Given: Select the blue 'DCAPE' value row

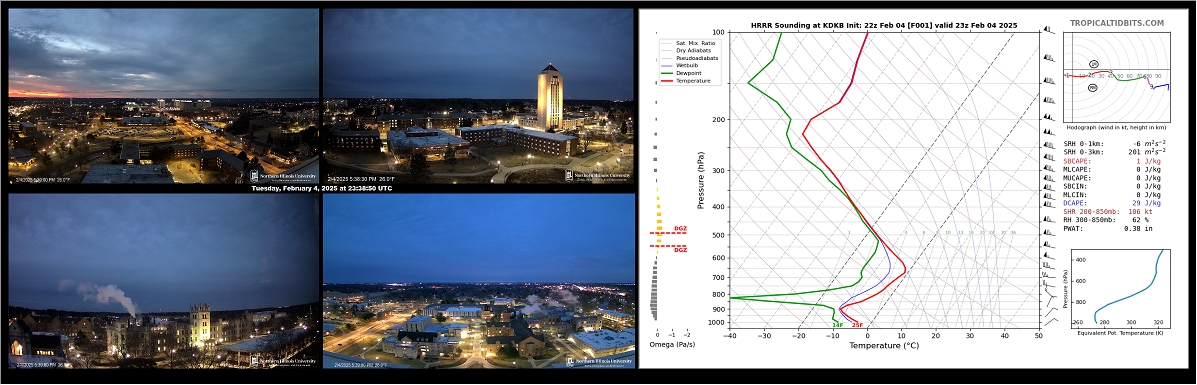Looking at the screenshot, I should tap(1113, 203).
